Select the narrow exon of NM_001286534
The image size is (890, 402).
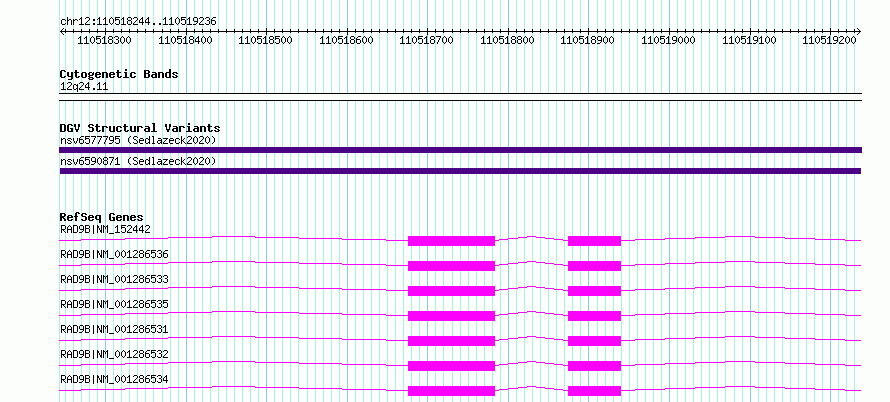click(594, 391)
